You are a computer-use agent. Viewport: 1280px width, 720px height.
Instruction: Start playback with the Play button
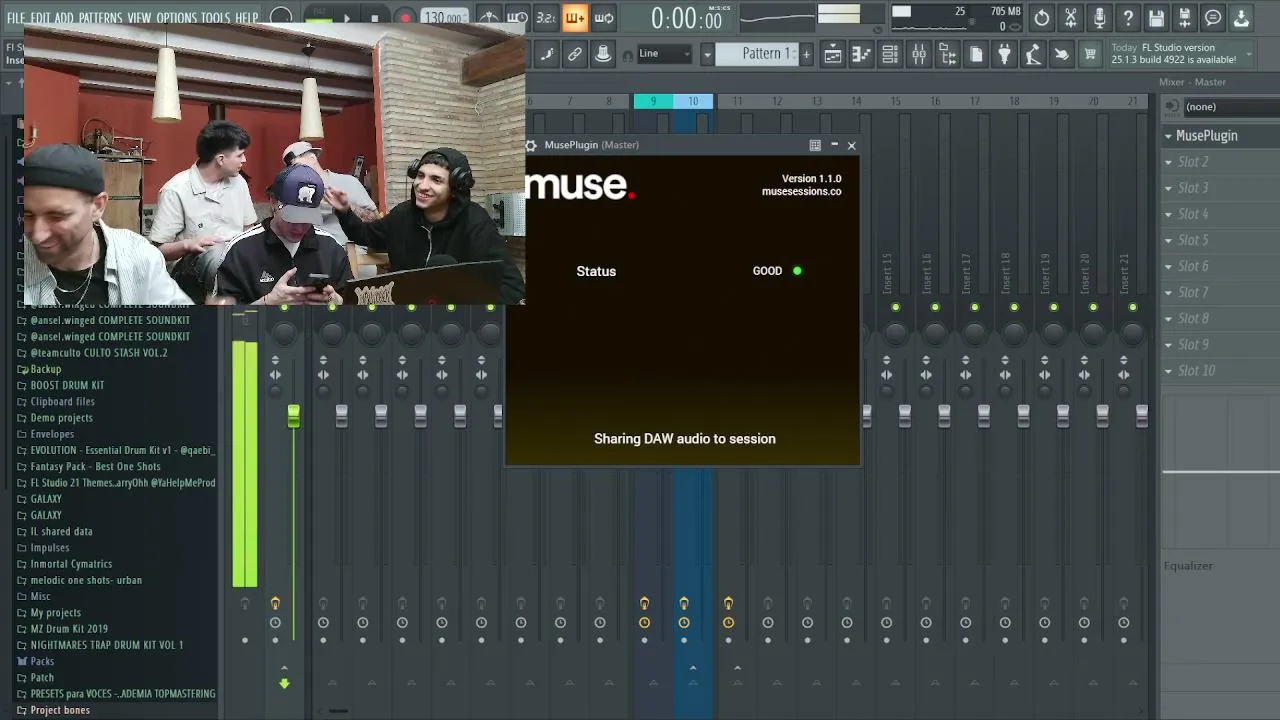coord(346,17)
